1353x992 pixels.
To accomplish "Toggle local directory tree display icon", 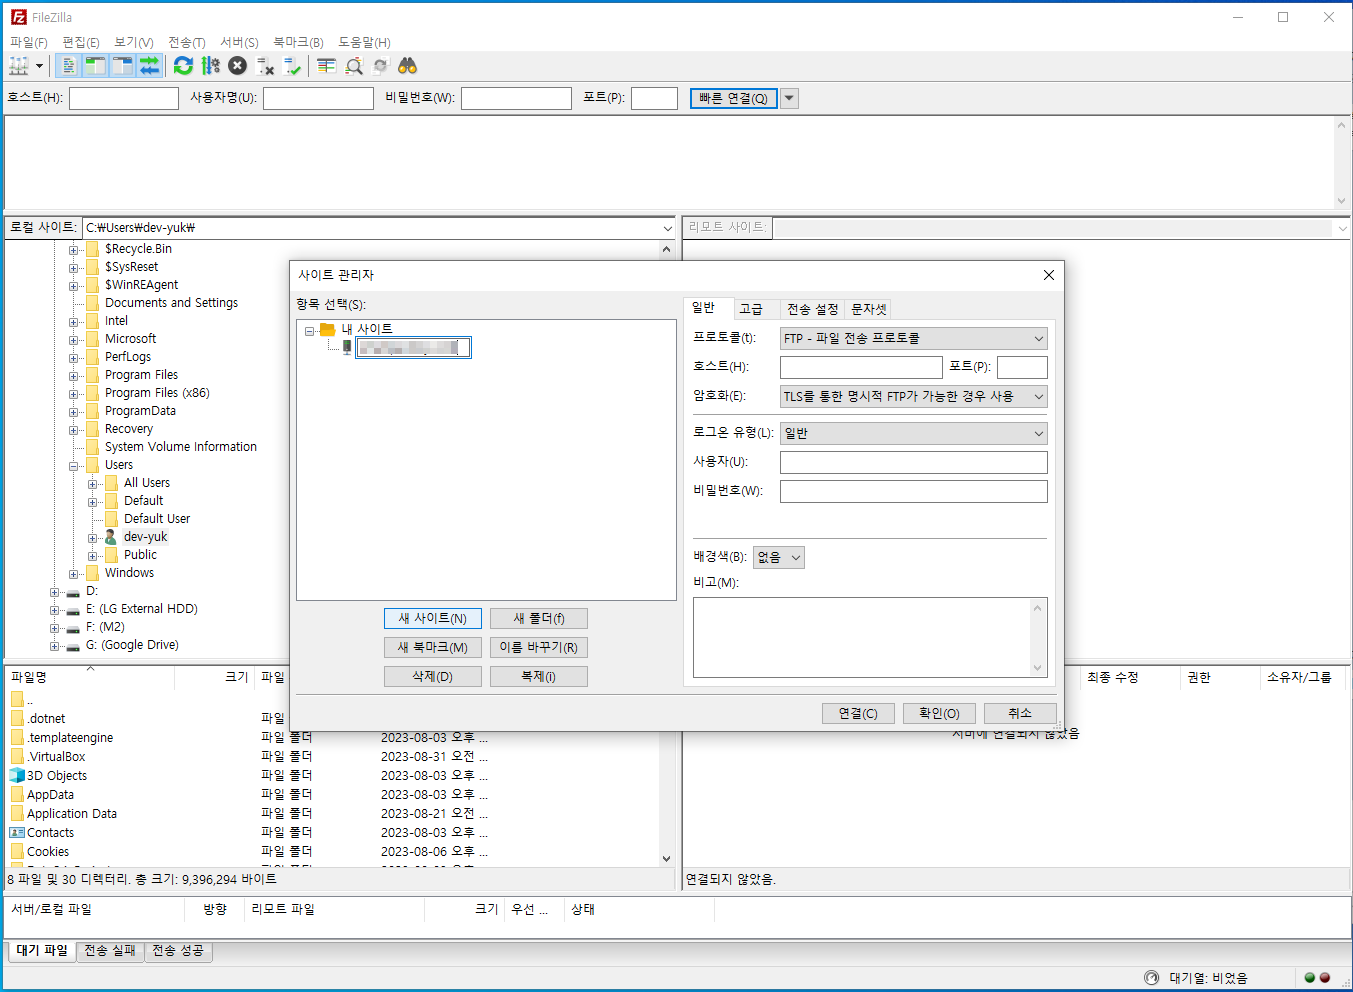I will point(95,66).
